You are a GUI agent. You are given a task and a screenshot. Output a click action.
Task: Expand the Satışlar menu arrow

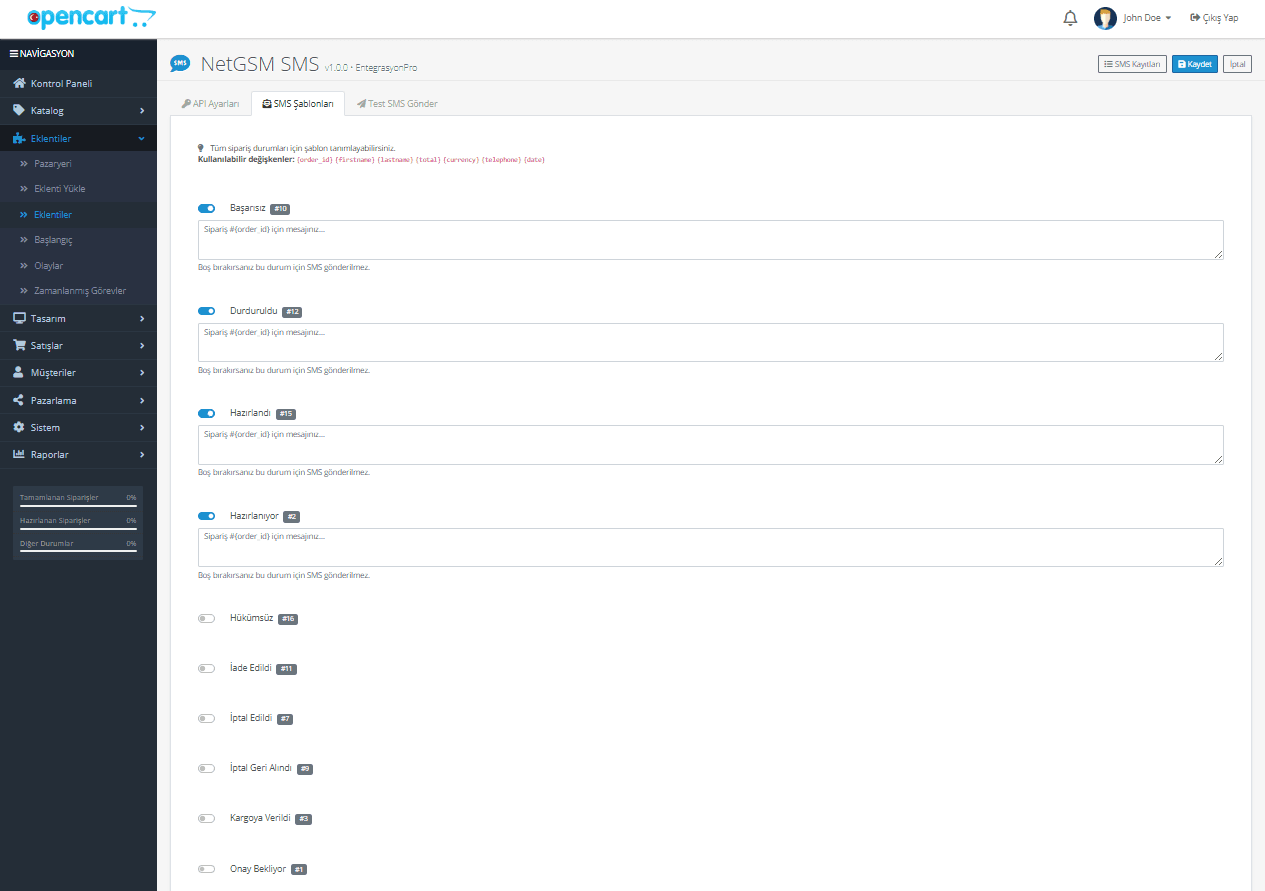coord(142,345)
